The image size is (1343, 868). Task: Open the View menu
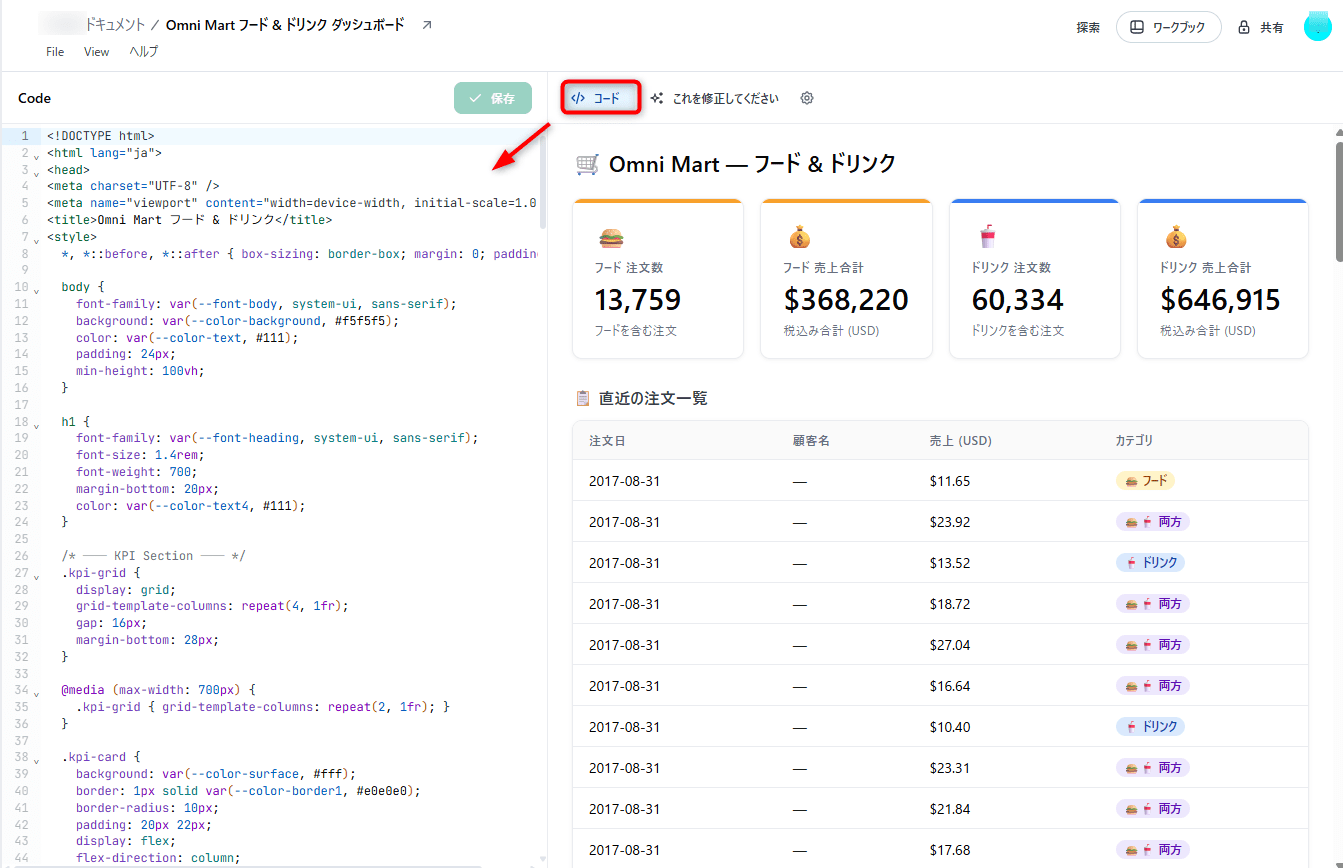pos(97,52)
